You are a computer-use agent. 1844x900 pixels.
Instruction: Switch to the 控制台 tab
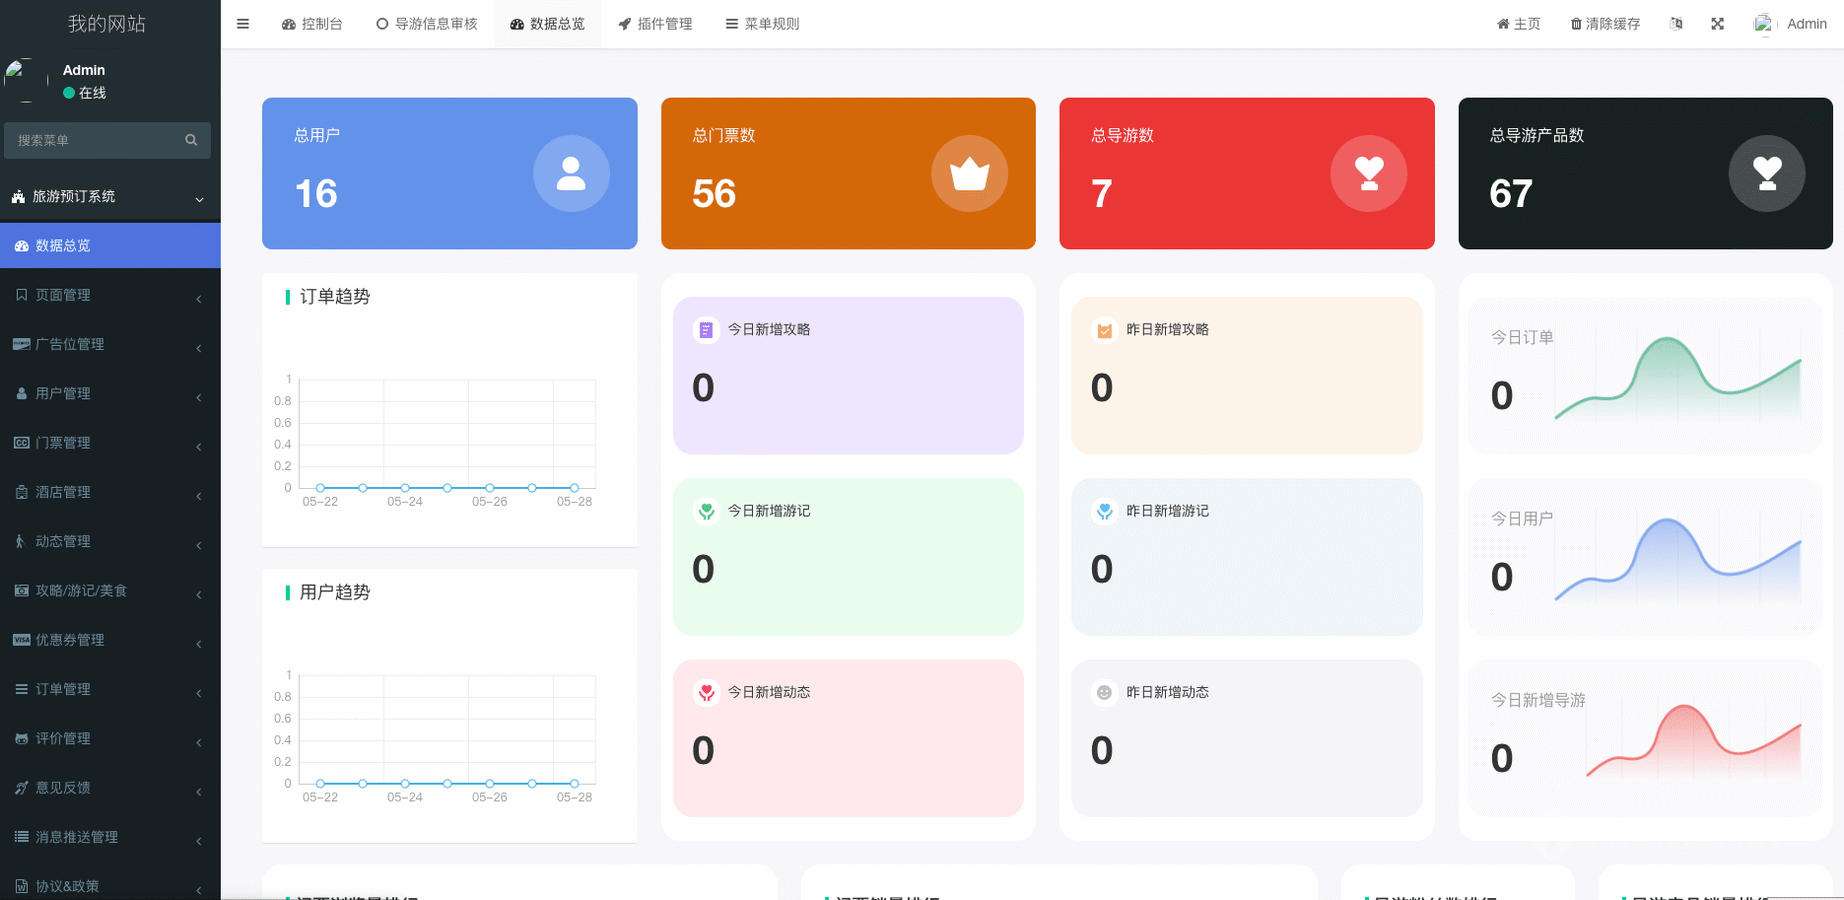(312, 24)
